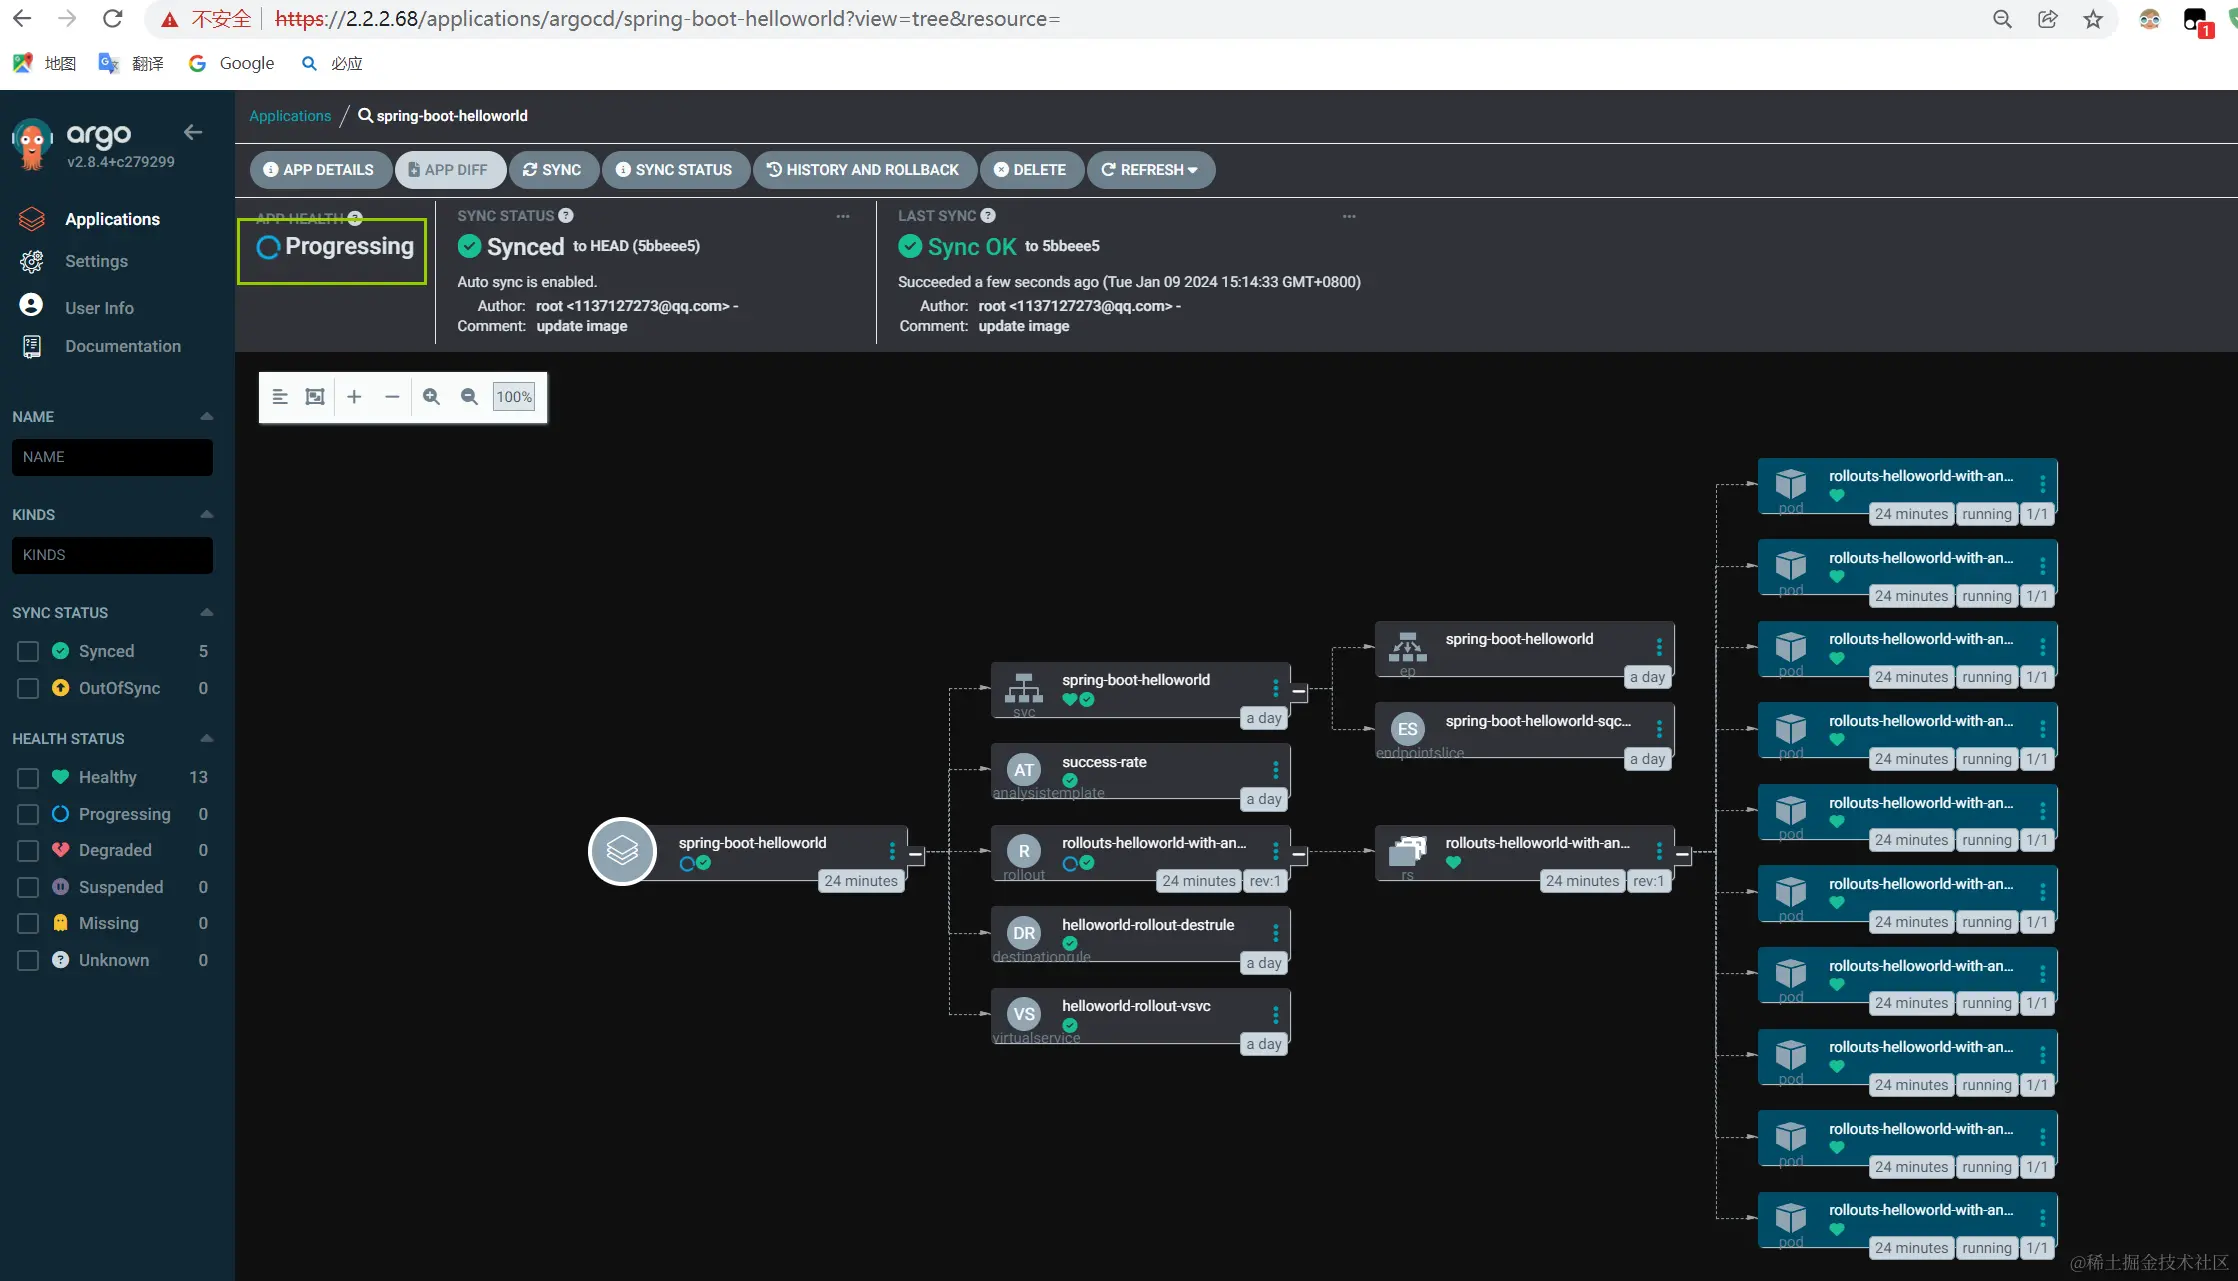Viewport: 2238px width, 1281px height.
Task: Open kebab menu on helloworld-rollout-vsvc node
Action: 1275,1014
